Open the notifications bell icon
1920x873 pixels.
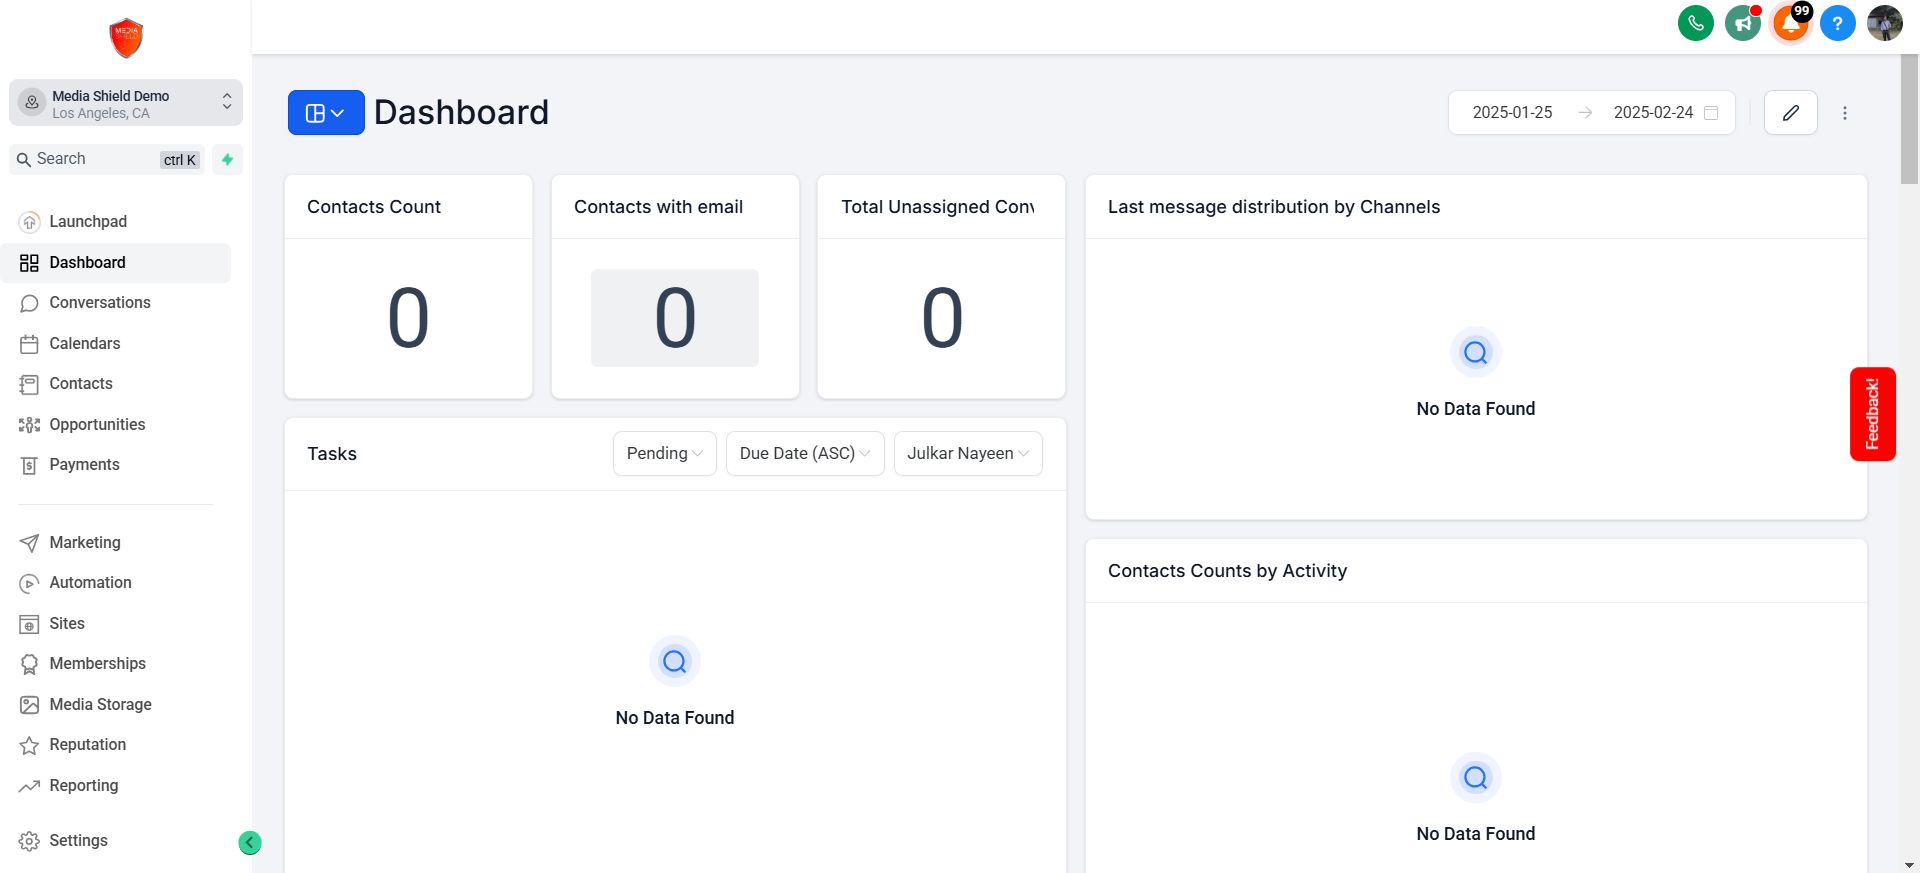coord(1790,23)
